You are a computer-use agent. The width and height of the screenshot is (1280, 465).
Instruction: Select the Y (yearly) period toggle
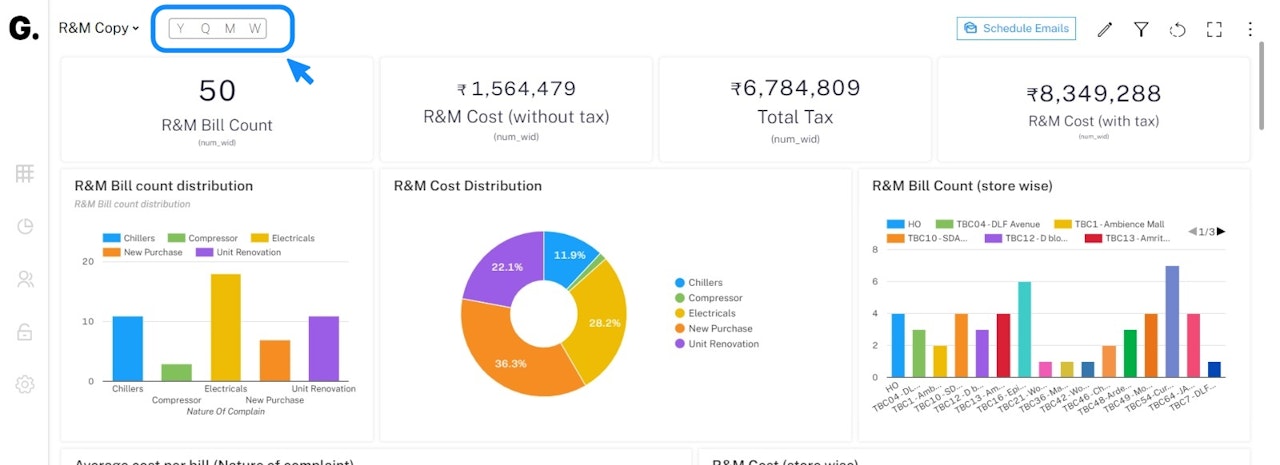click(x=181, y=28)
